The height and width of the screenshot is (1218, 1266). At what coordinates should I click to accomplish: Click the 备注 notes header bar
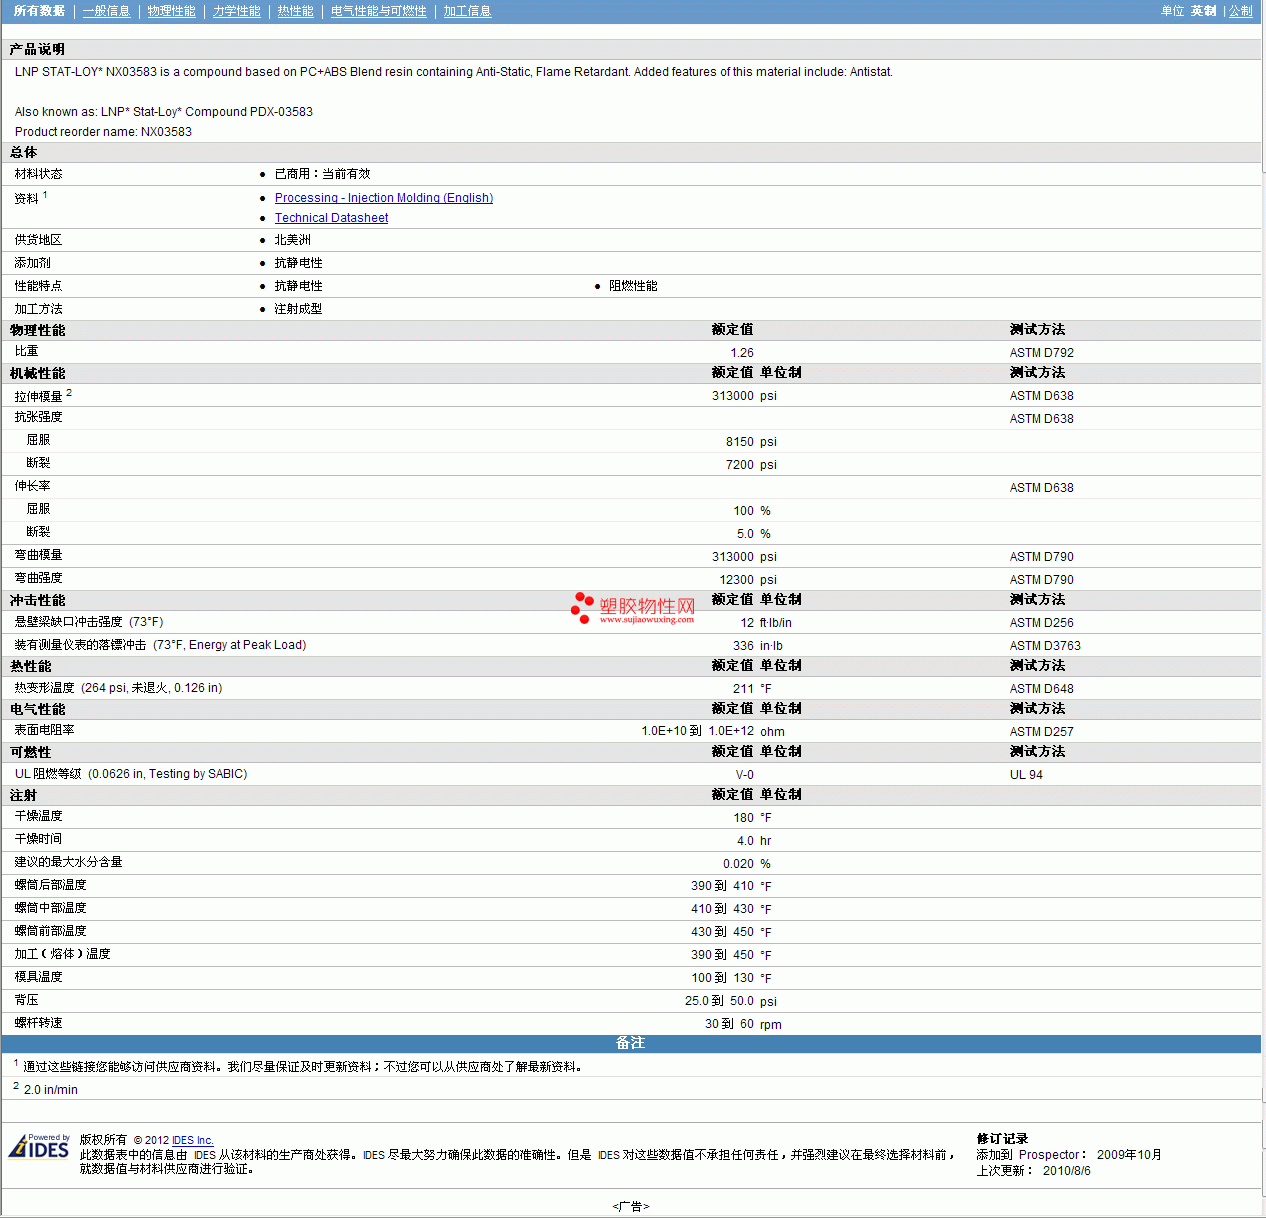(631, 1043)
